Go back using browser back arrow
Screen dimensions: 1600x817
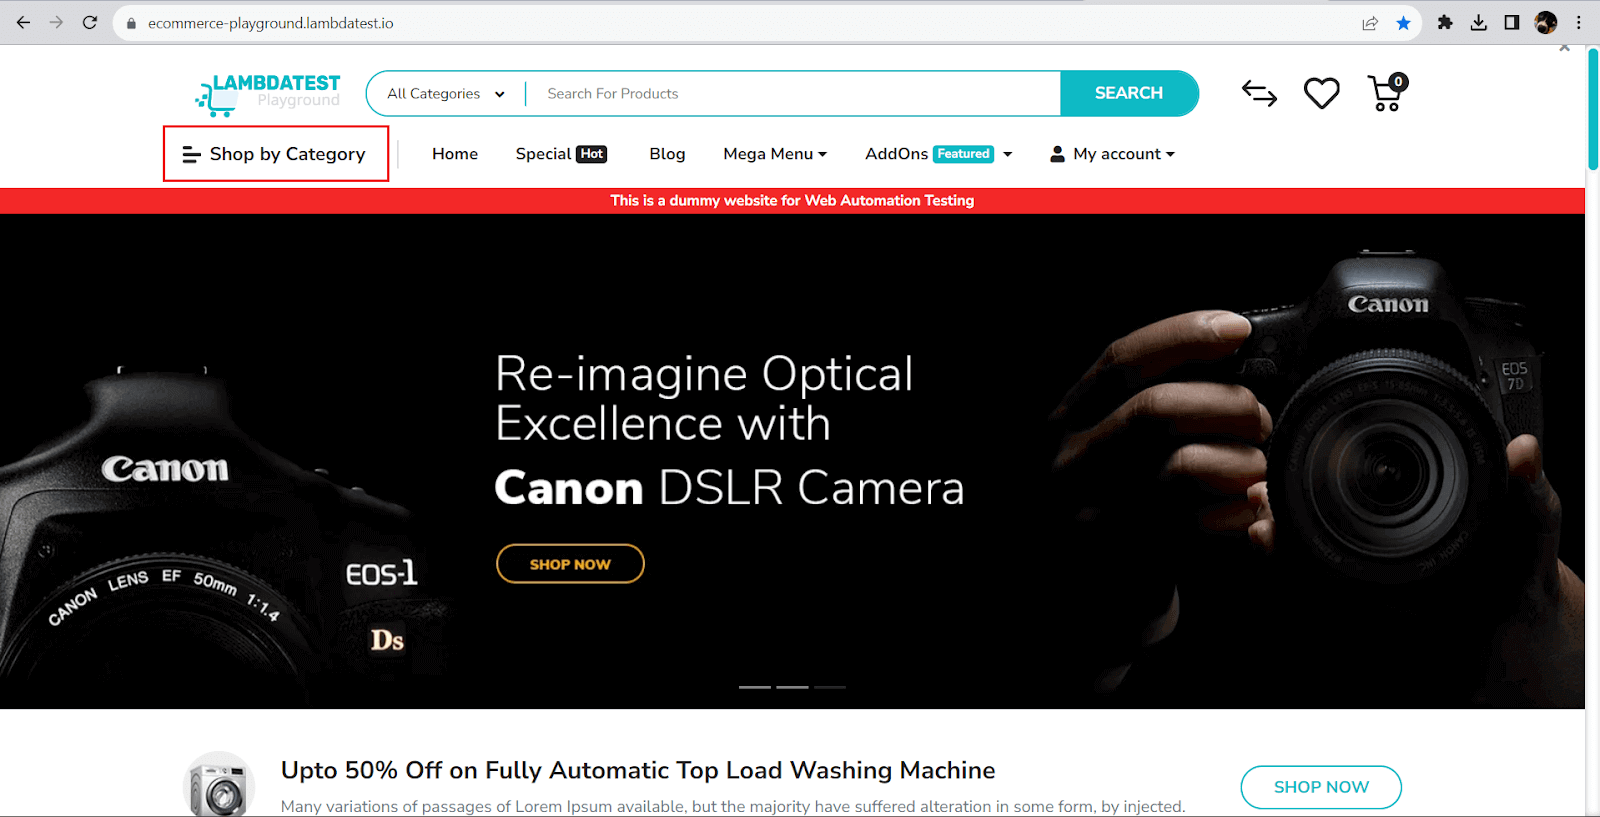pyautogui.click(x=23, y=22)
